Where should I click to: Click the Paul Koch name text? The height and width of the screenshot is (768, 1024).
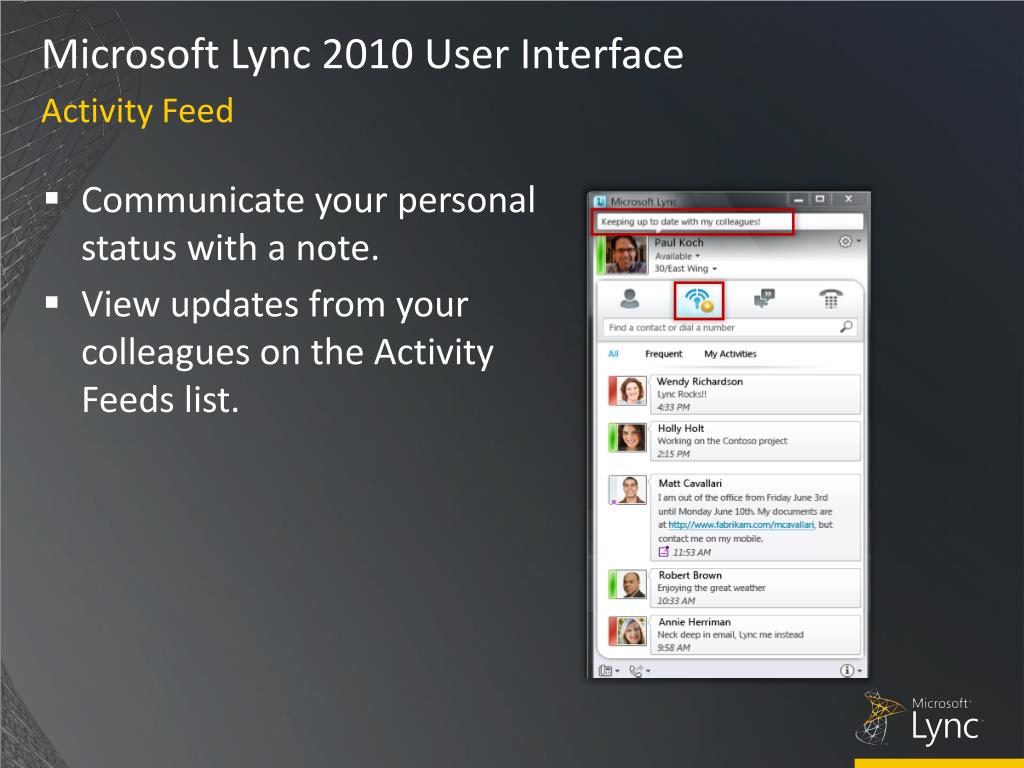point(679,242)
